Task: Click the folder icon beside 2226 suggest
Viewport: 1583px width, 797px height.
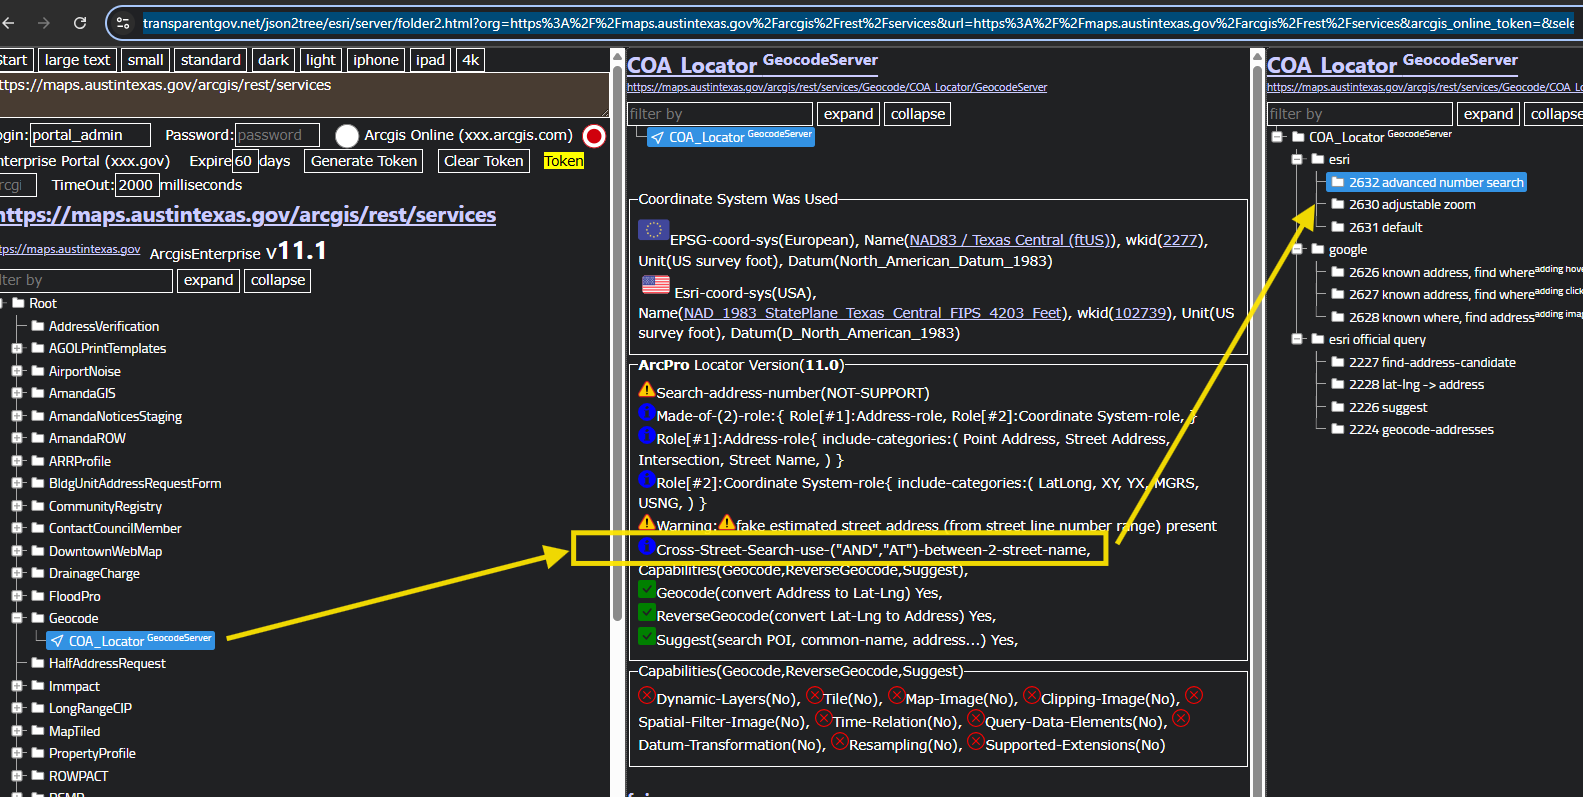Action: (x=1338, y=407)
